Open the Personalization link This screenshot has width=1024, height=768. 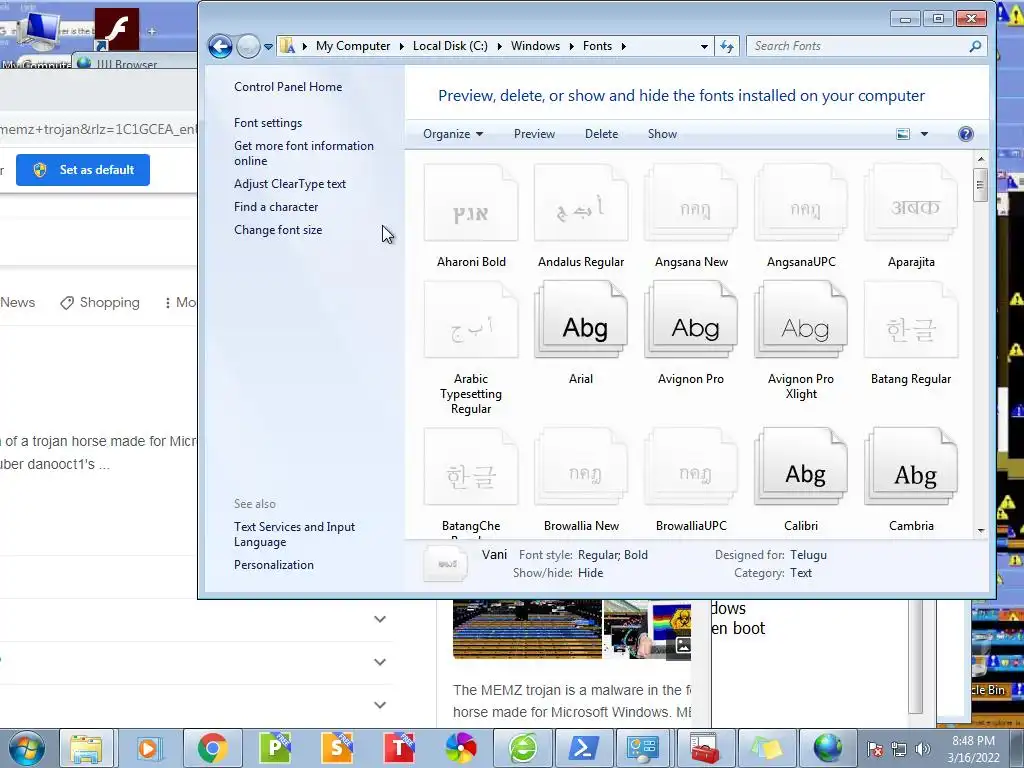click(274, 565)
